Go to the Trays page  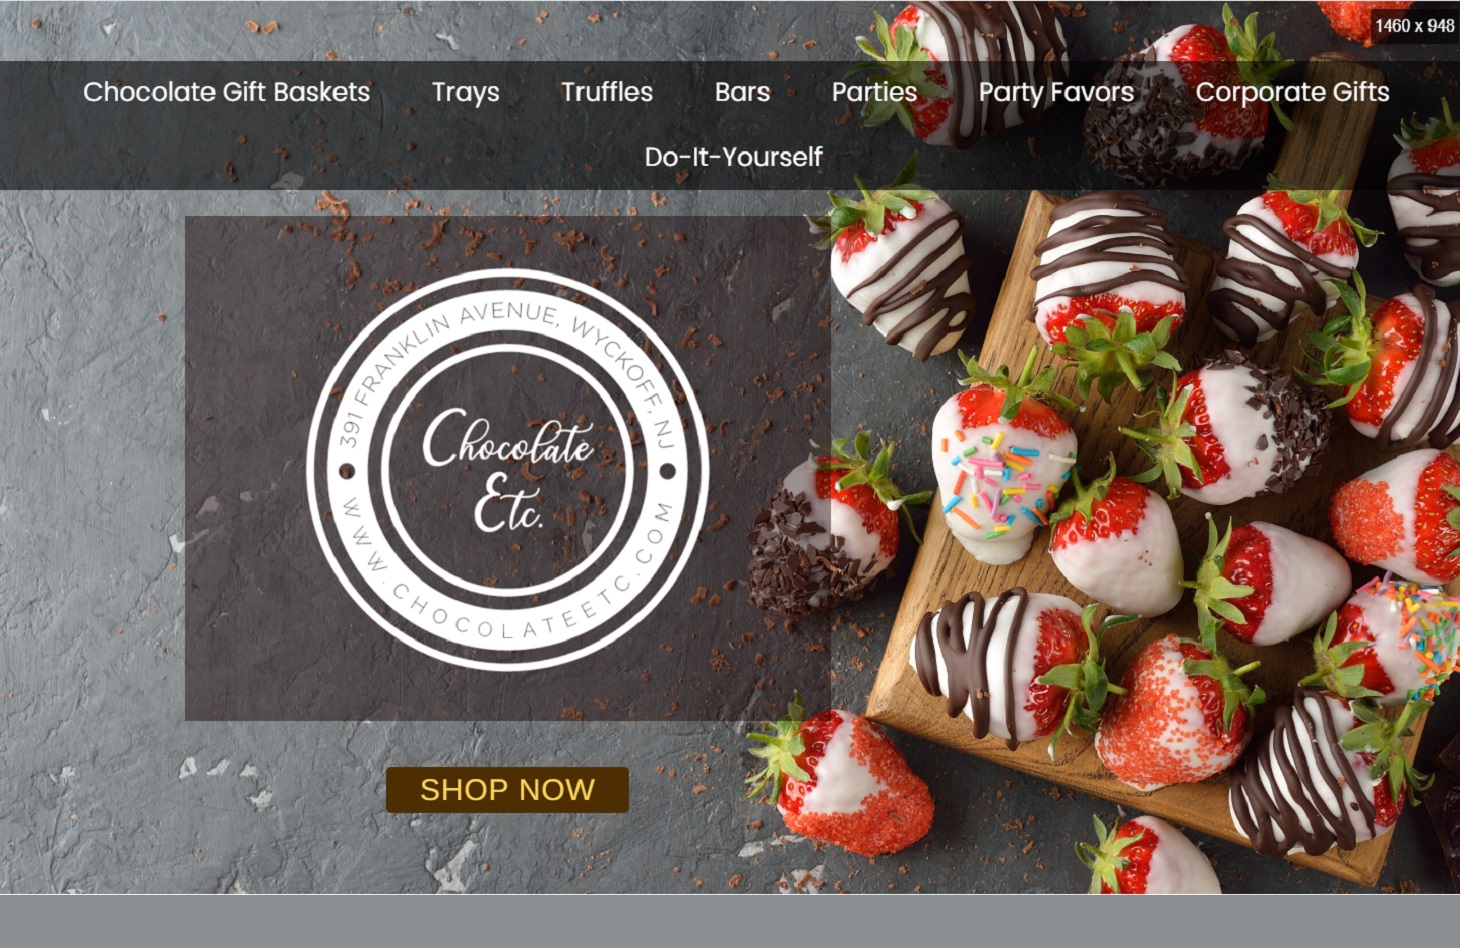point(465,93)
